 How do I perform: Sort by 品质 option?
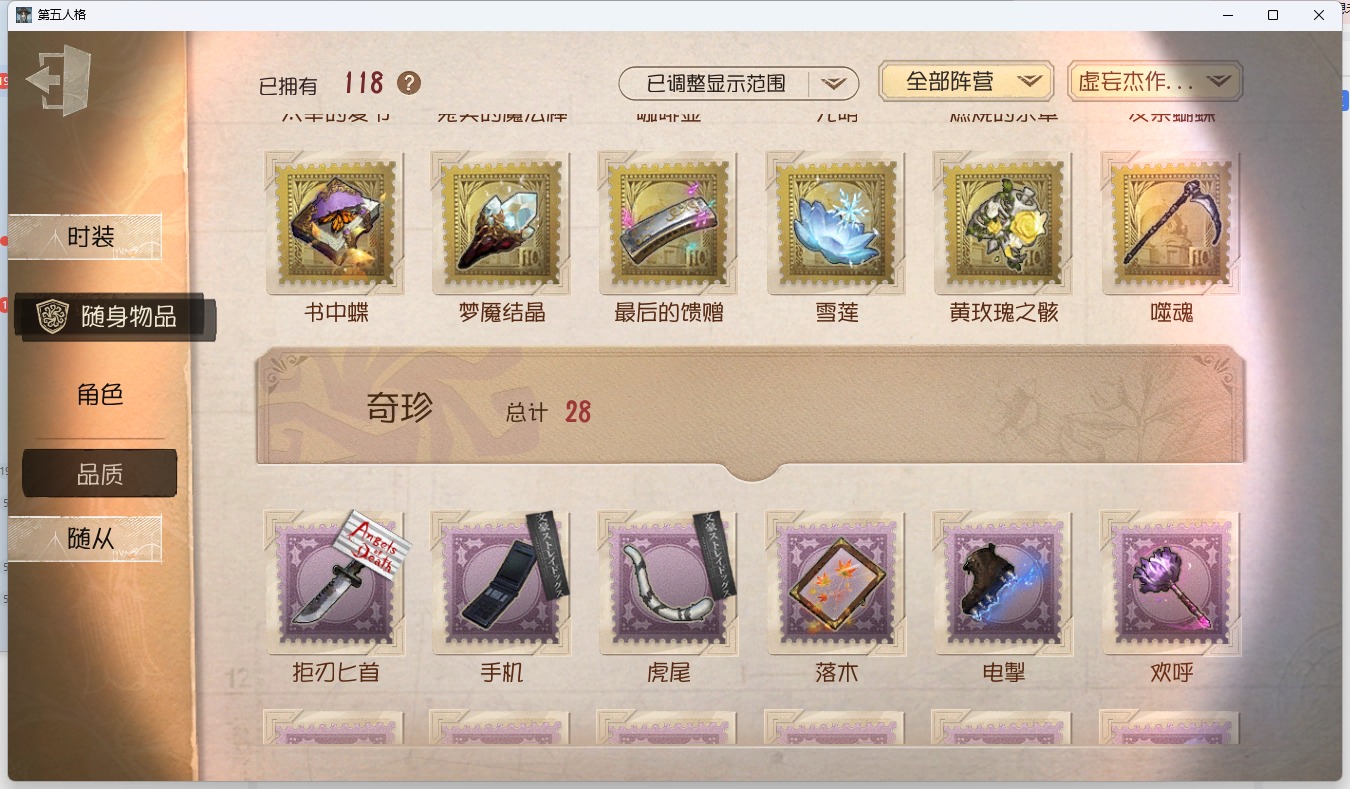pyautogui.click(x=100, y=474)
